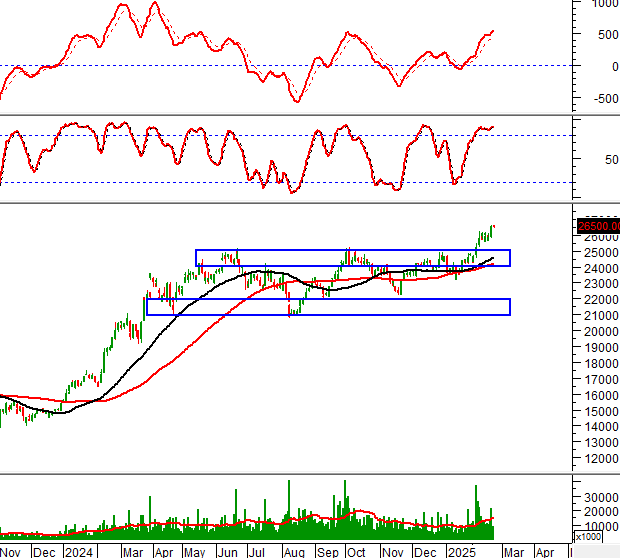Click the Oct month label
The image size is (620, 558).
(356, 552)
